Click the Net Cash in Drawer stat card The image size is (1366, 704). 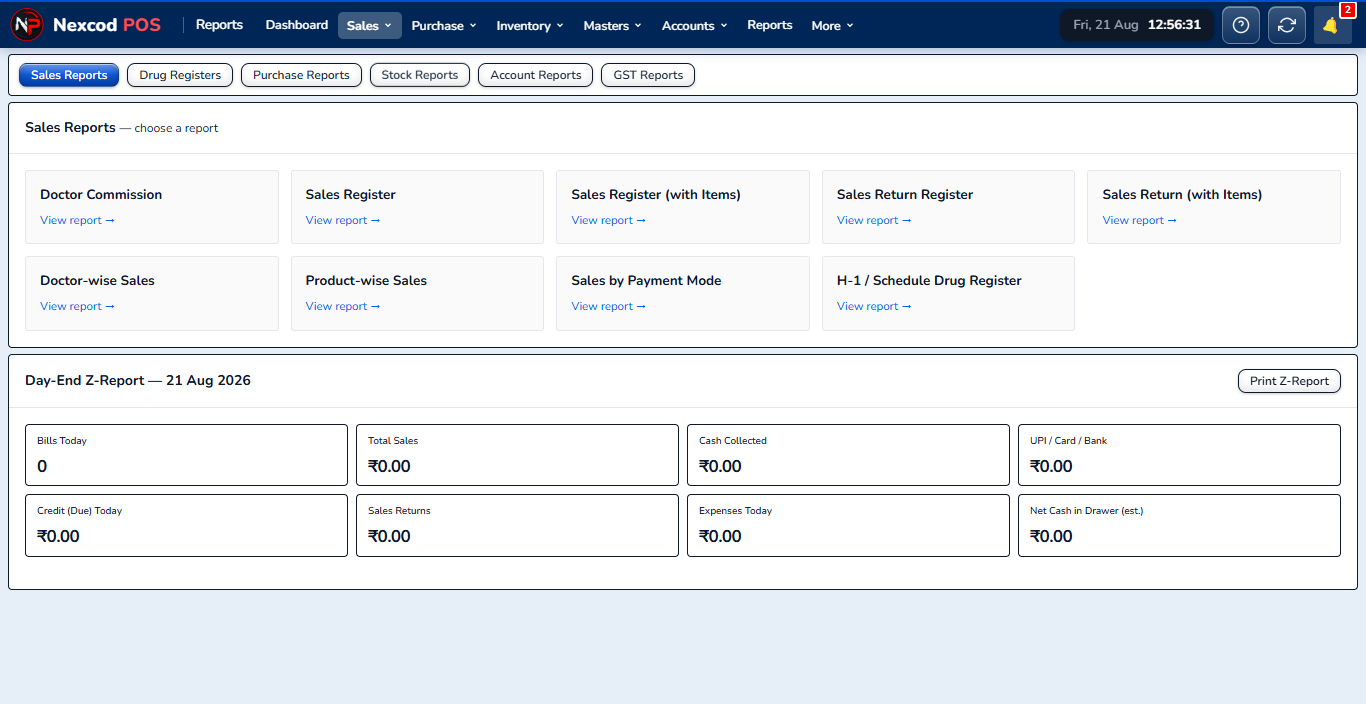pyautogui.click(x=1179, y=525)
